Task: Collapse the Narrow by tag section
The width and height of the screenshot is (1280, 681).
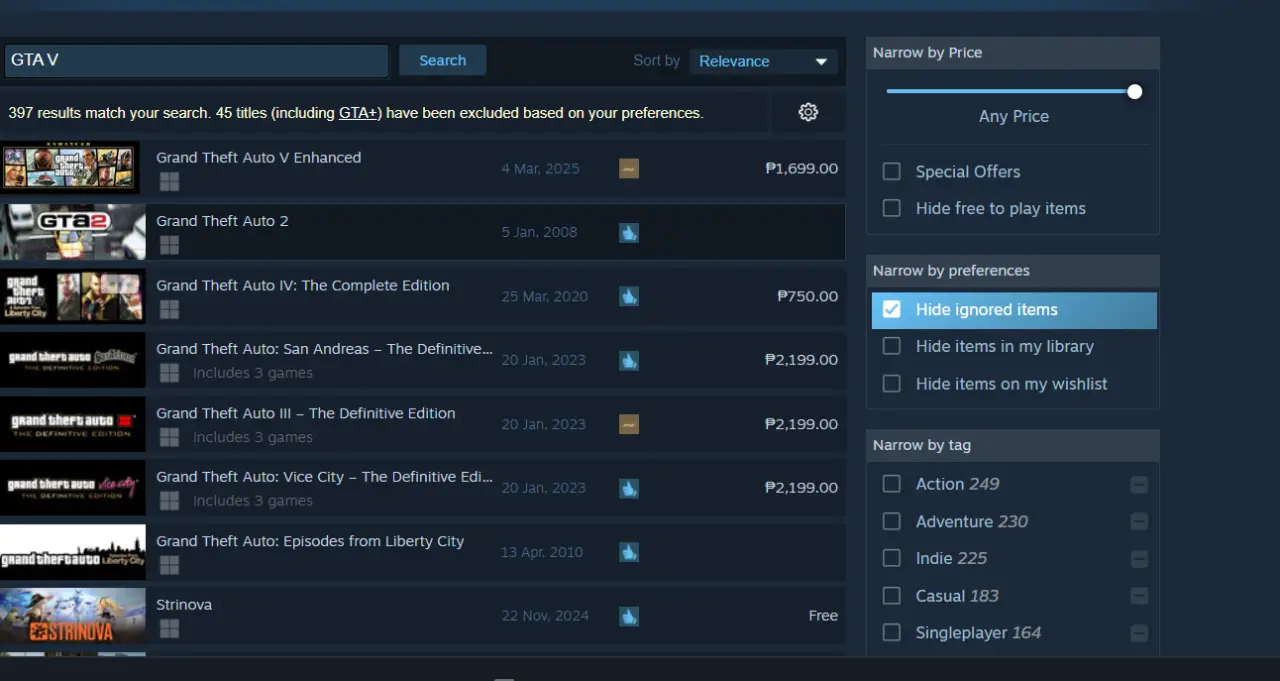Action: tap(1012, 445)
